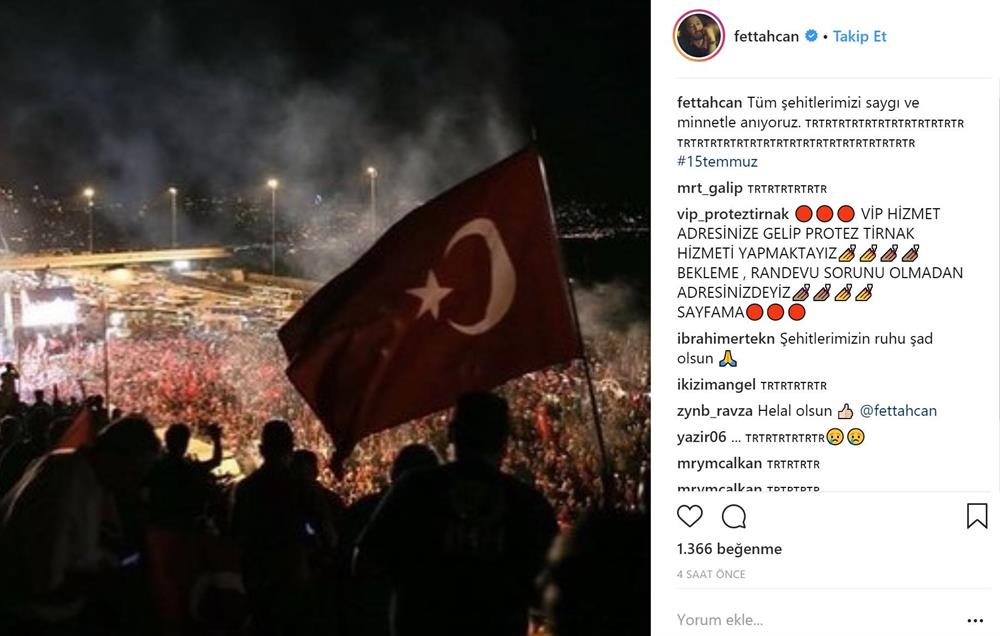Click the @fettahcan mention link
Screen dimensions: 1000x636
click(x=899, y=411)
